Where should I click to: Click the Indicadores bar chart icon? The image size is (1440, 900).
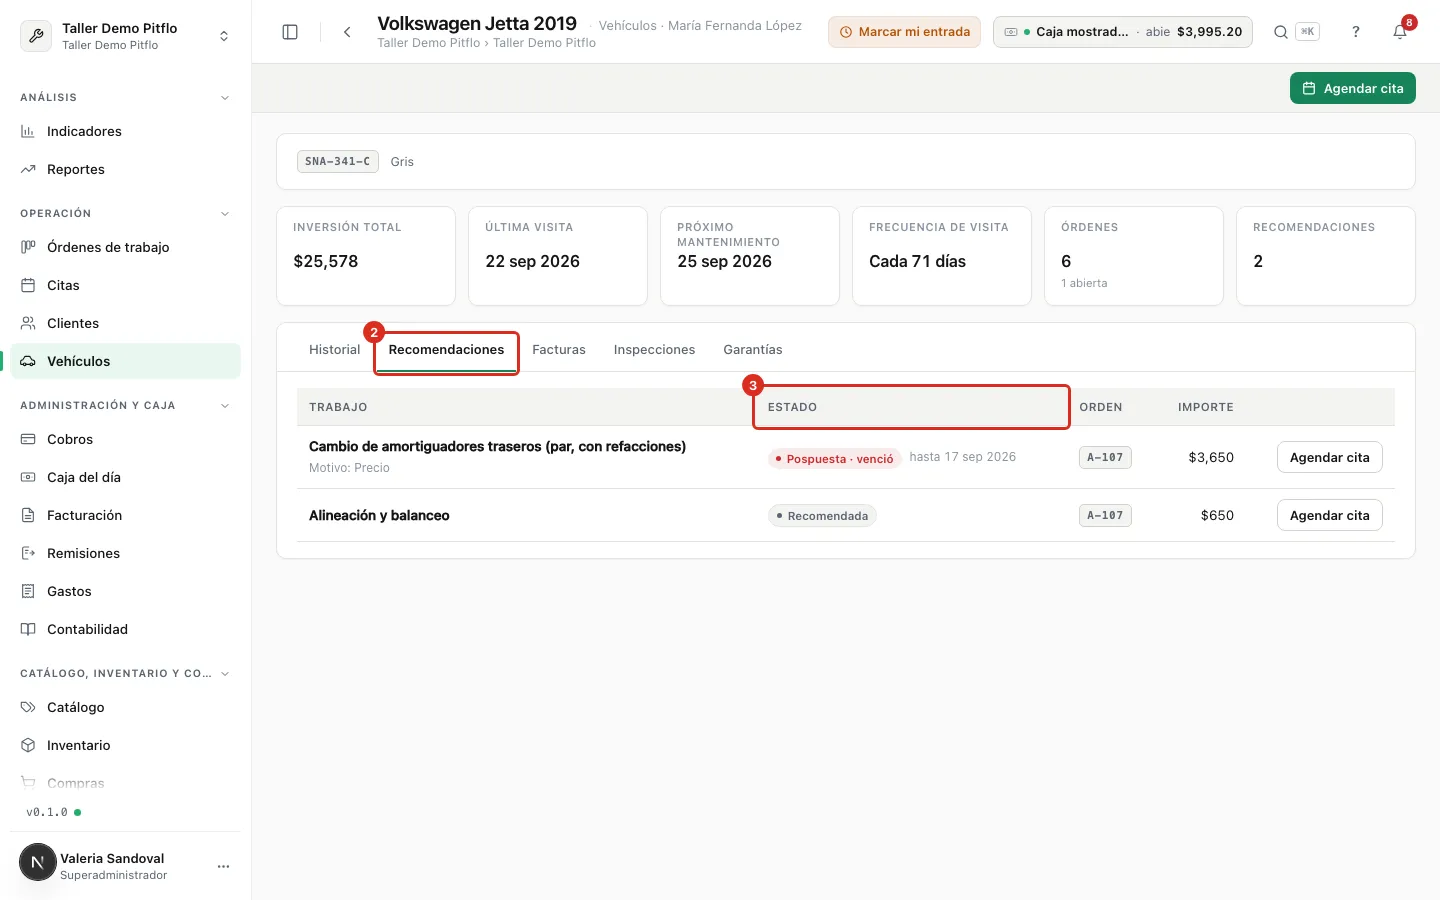point(28,131)
